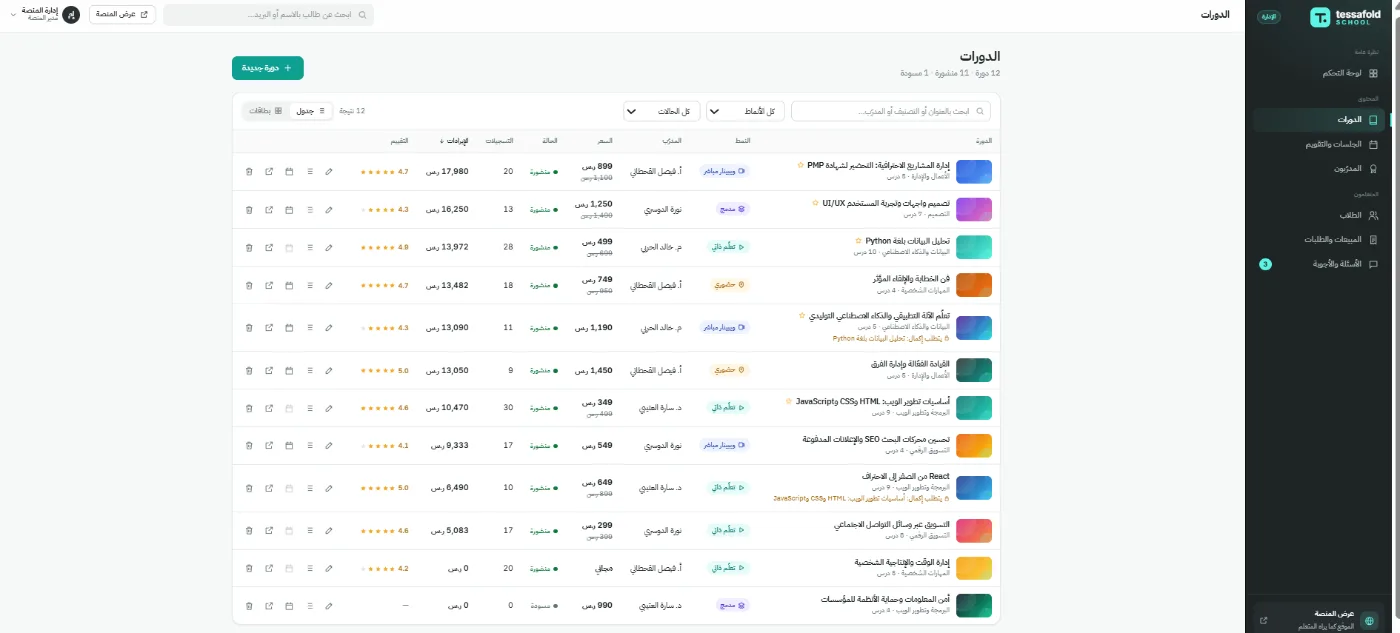Click the 17,980 revenue value
Image resolution: width=1400 pixels, height=633 pixels.
click(447, 172)
